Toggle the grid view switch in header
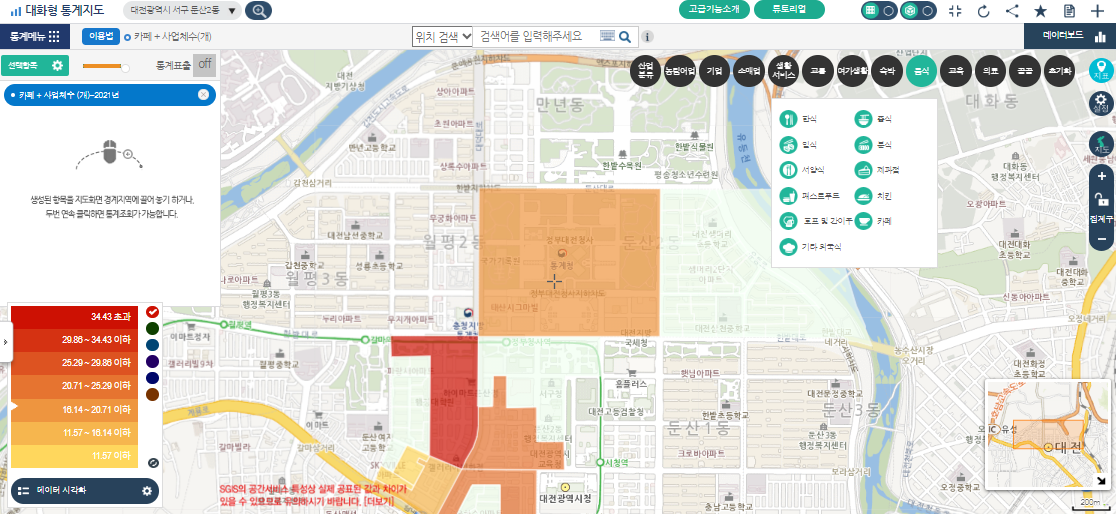The height and width of the screenshot is (514, 1116). pyautogui.click(x=879, y=11)
